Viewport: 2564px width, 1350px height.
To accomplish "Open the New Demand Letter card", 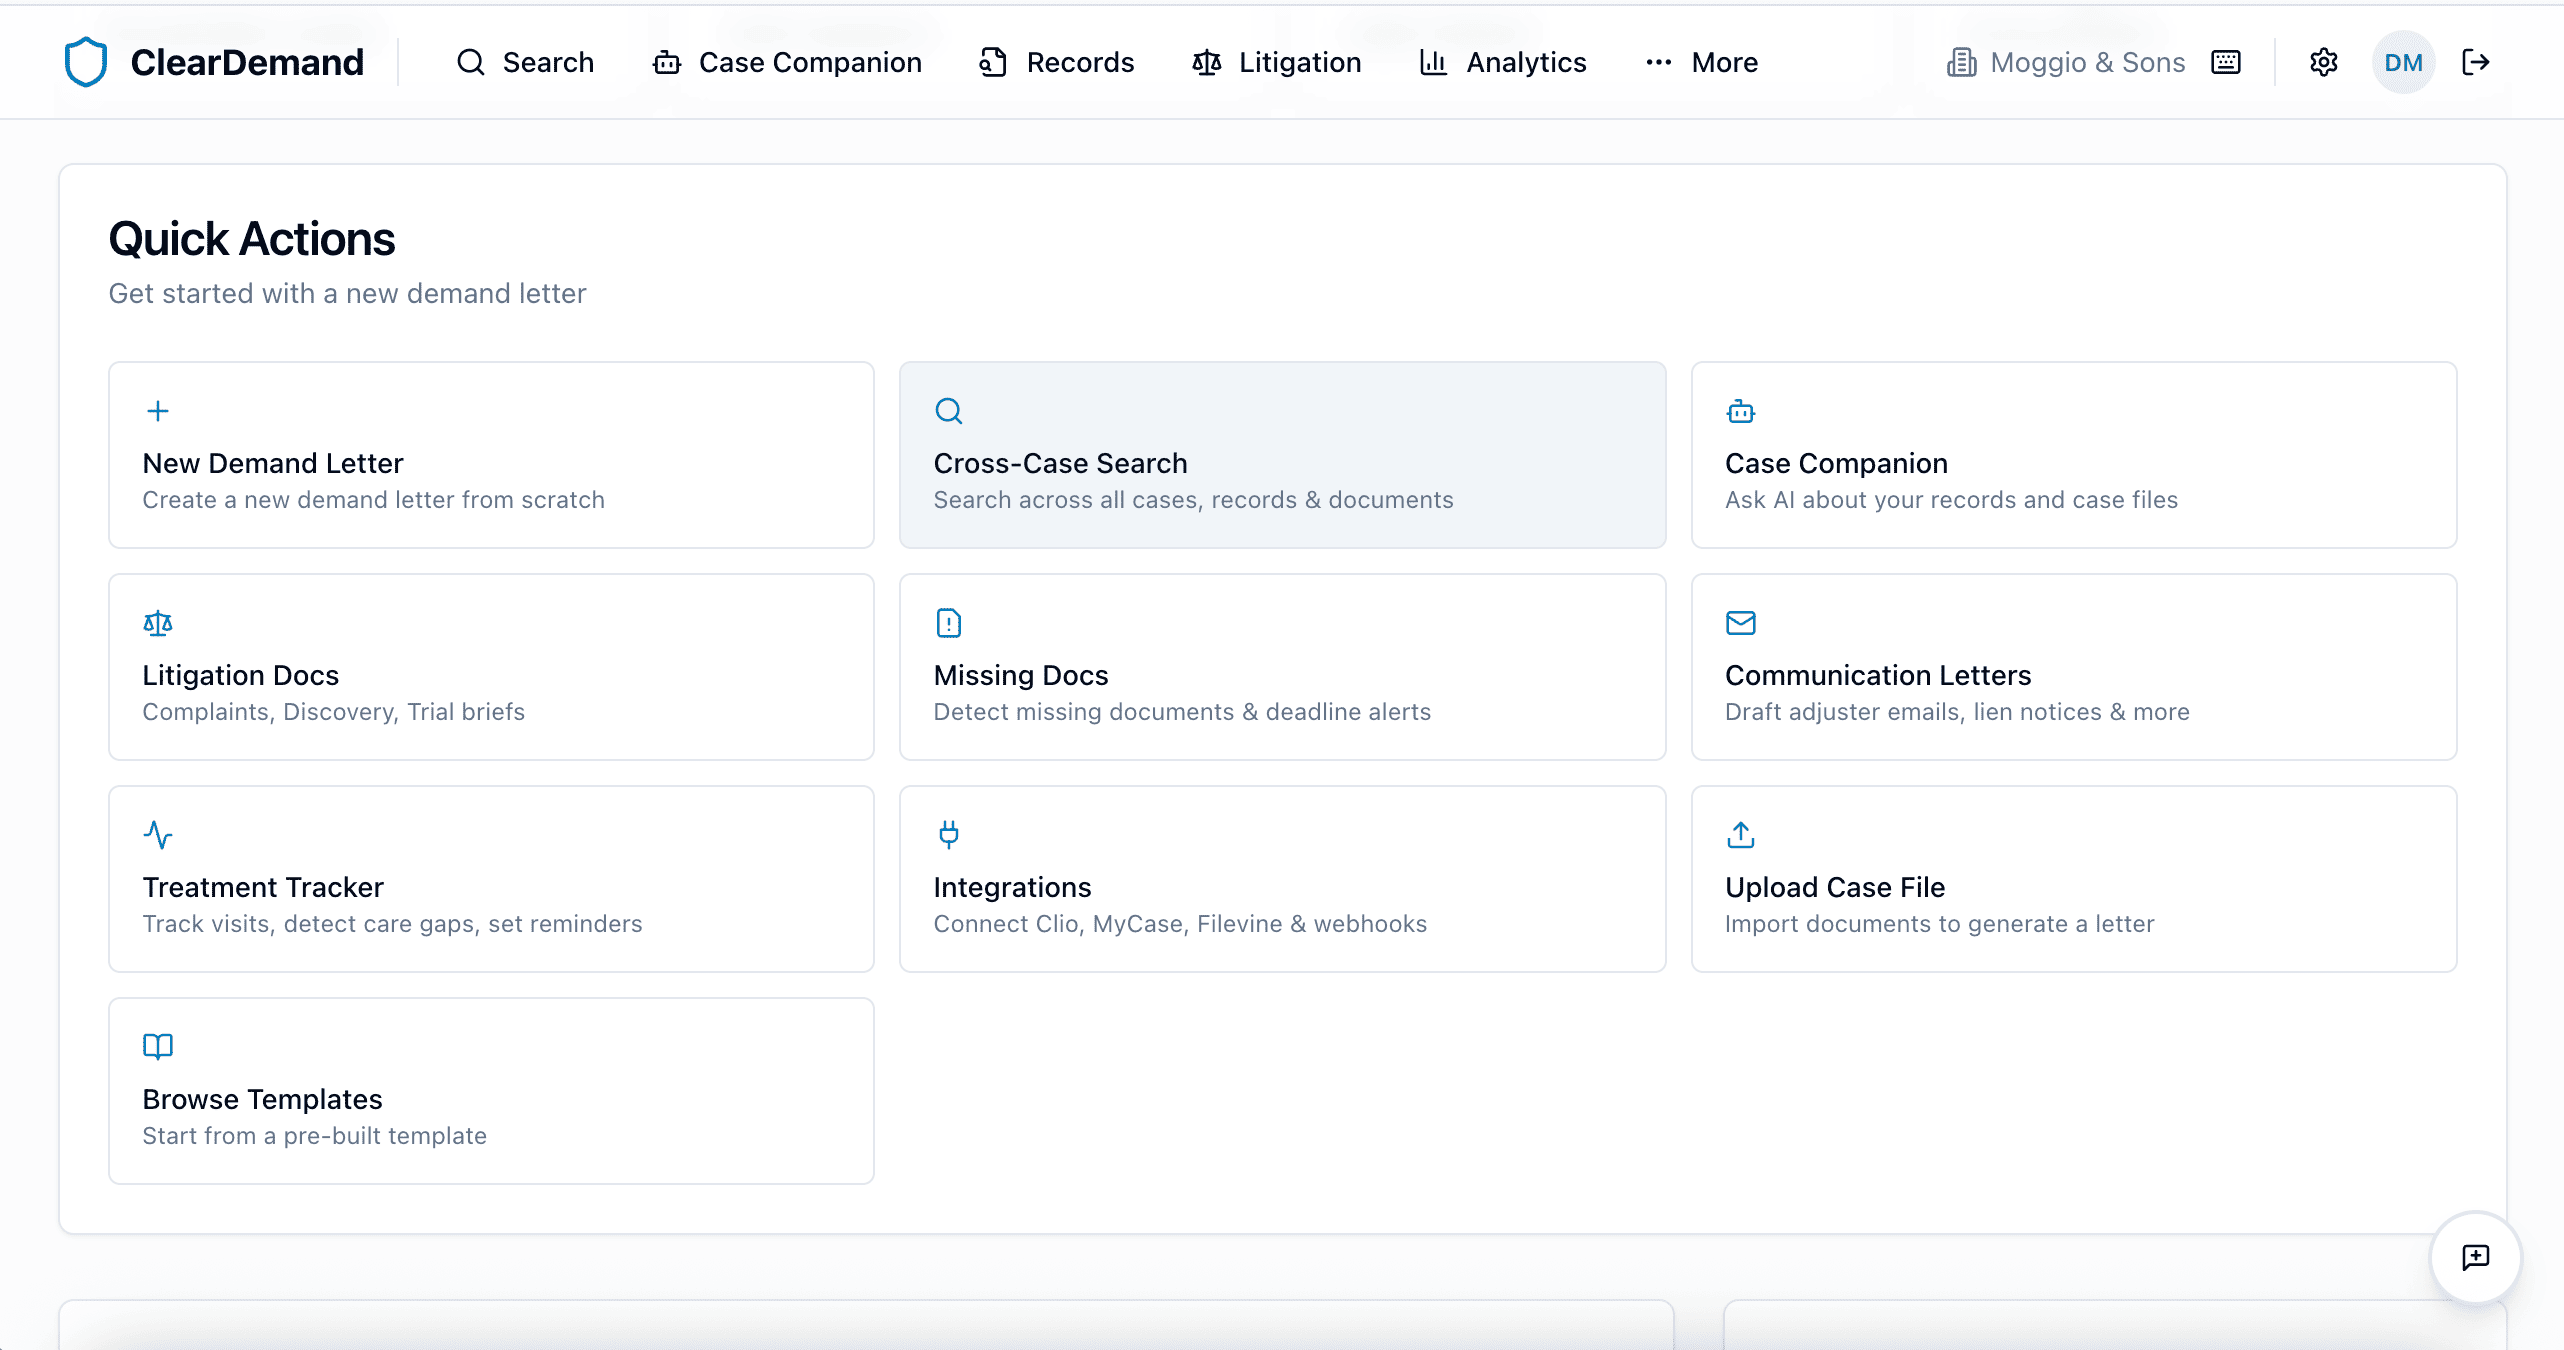I will pyautogui.click(x=491, y=456).
